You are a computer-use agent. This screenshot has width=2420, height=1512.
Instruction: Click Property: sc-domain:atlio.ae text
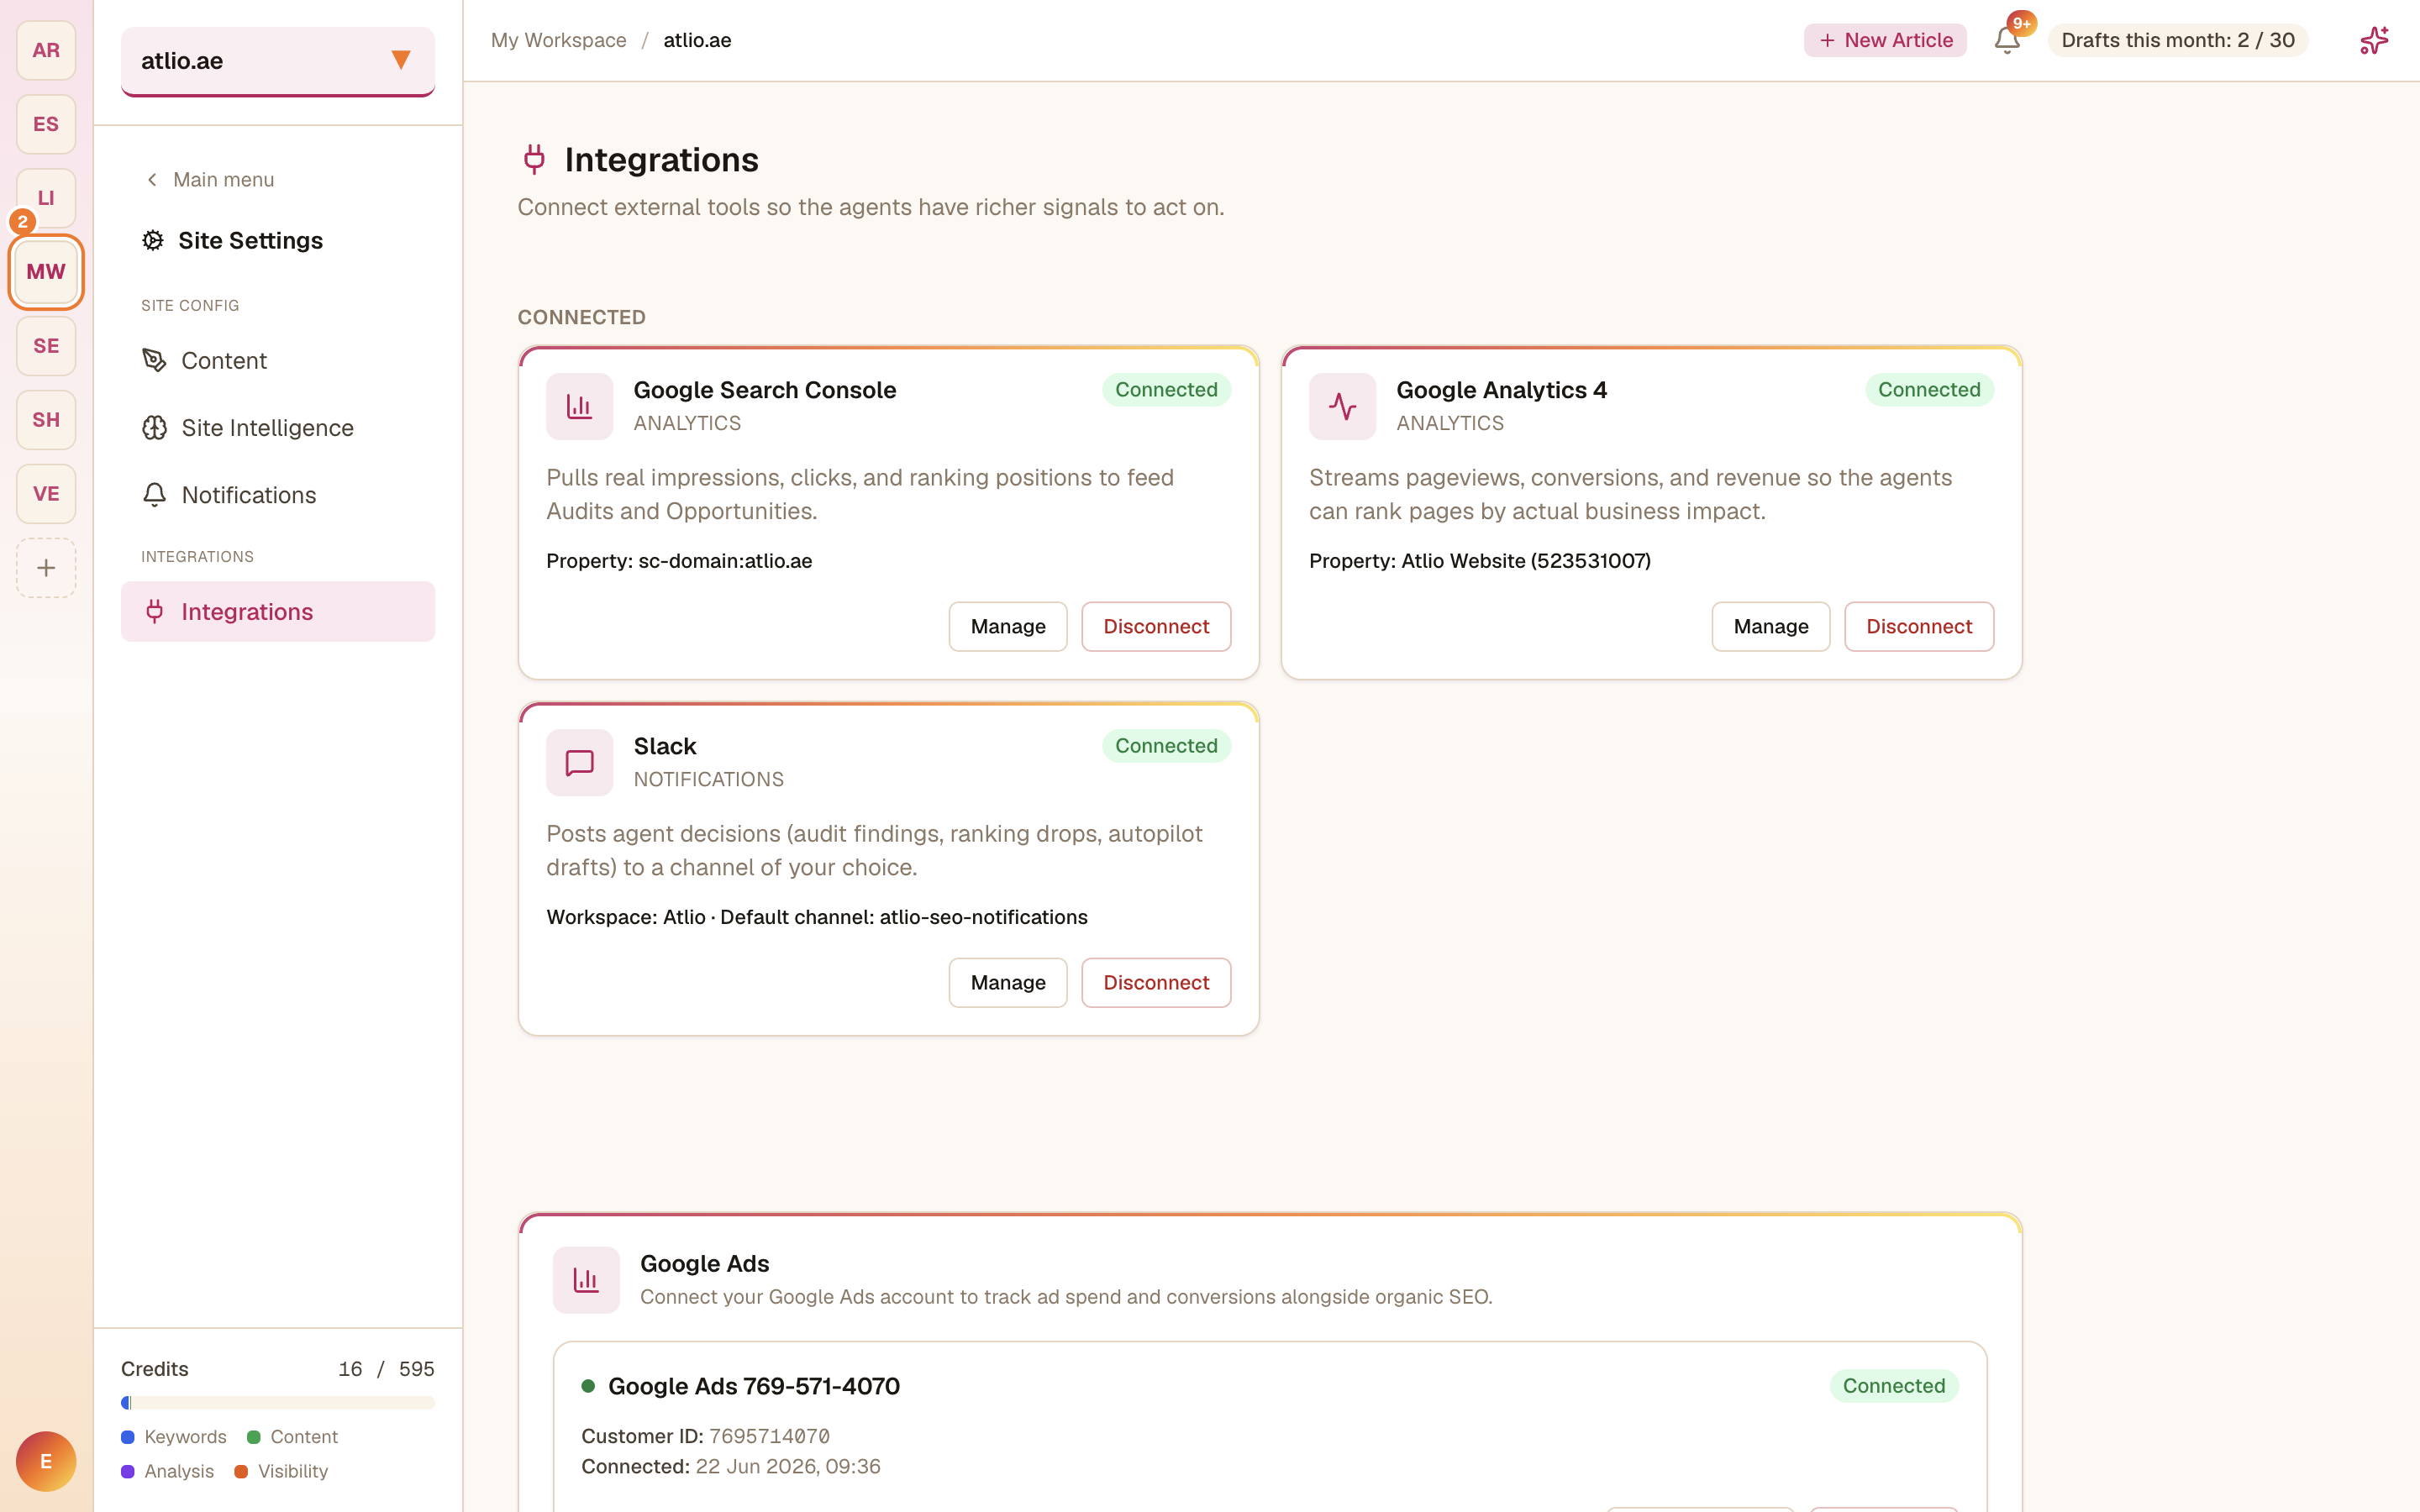pos(679,561)
